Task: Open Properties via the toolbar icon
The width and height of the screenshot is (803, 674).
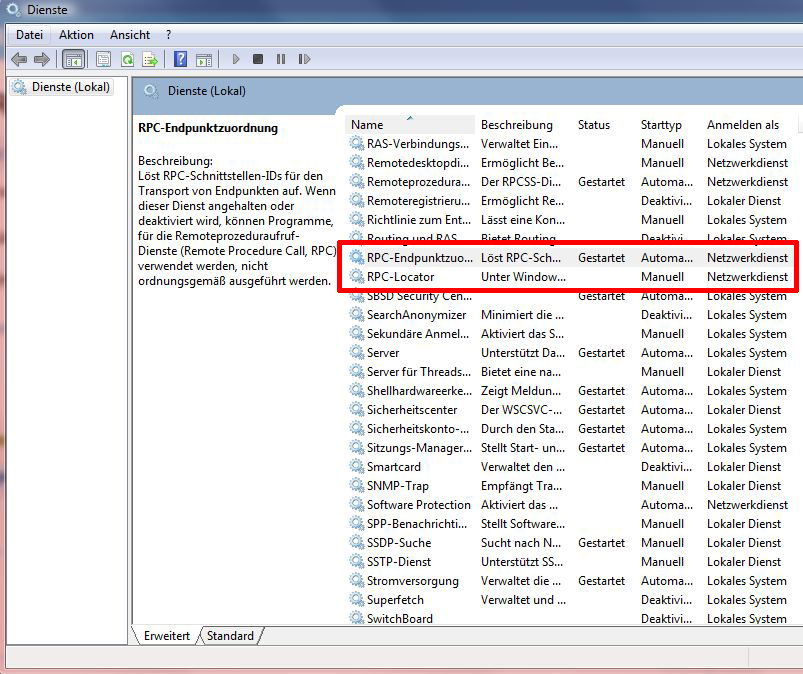Action: coord(103,59)
